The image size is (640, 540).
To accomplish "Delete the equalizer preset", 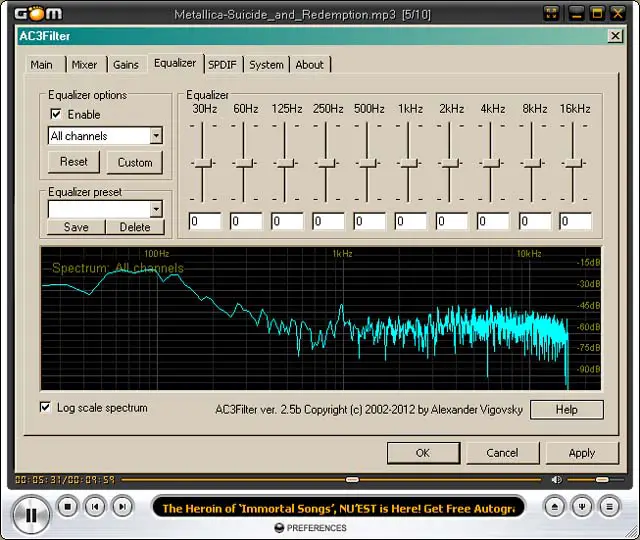I will tap(135, 227).
